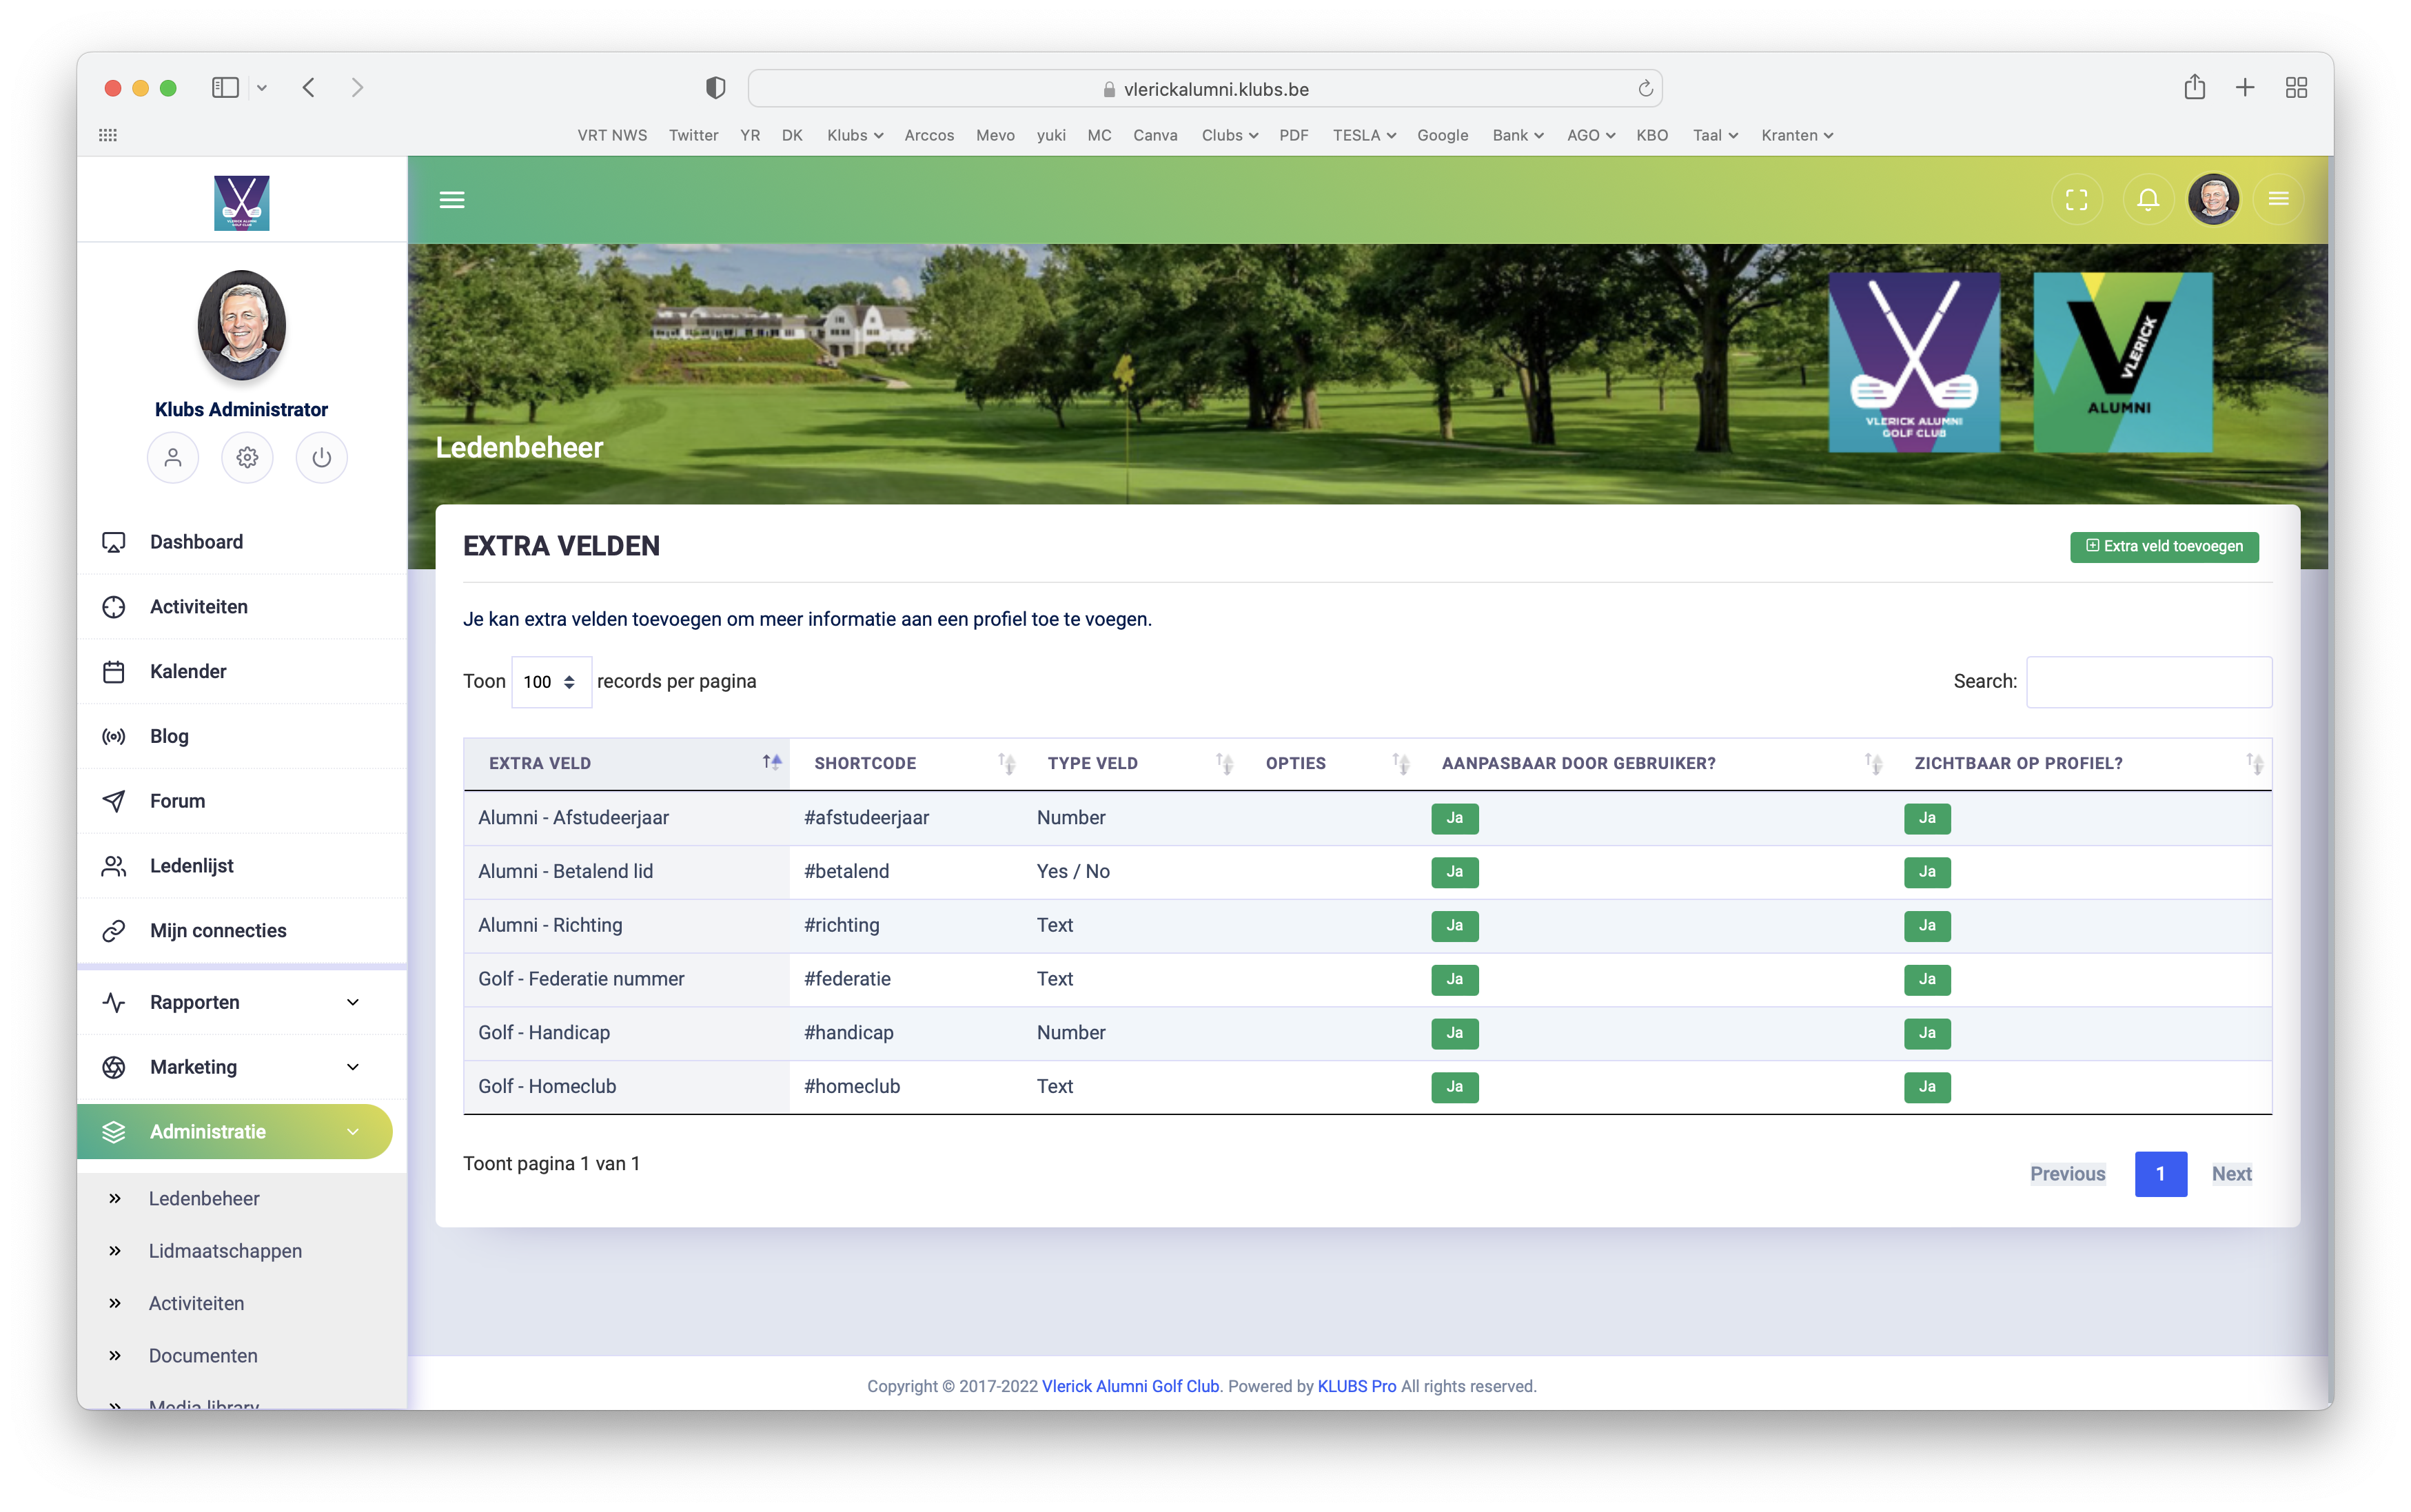The image size is (2411, 1512).
Task: Click the Safari share icon
Action: (2194, 88)
